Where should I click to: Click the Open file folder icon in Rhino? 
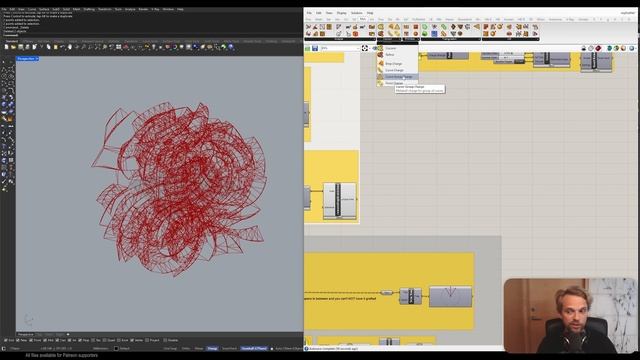pyautogui.click(x=13, y=47)
